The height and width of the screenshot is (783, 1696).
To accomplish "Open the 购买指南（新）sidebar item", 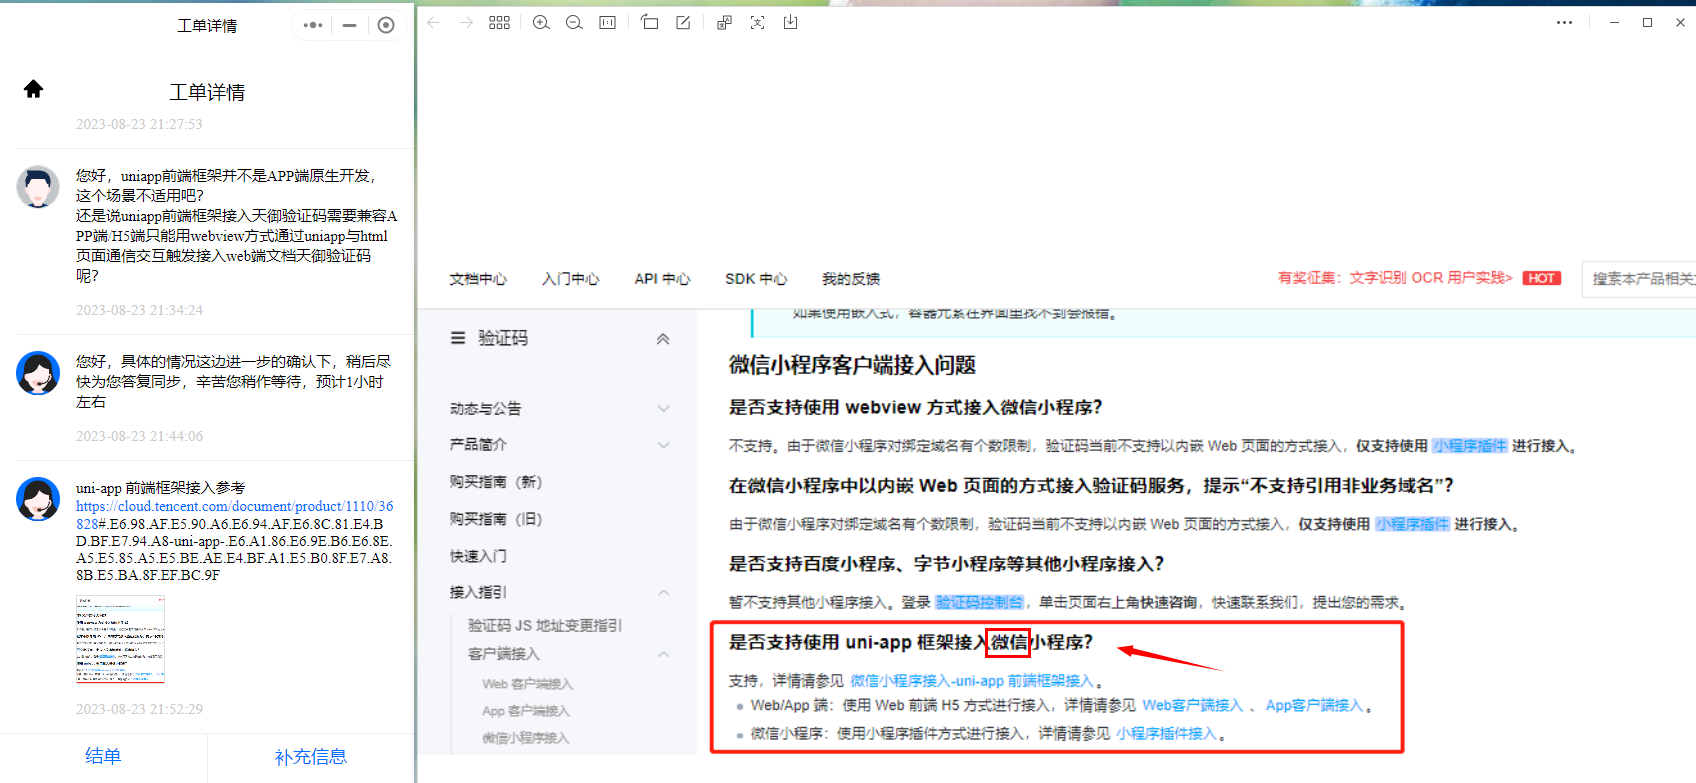I will [496, 482].
